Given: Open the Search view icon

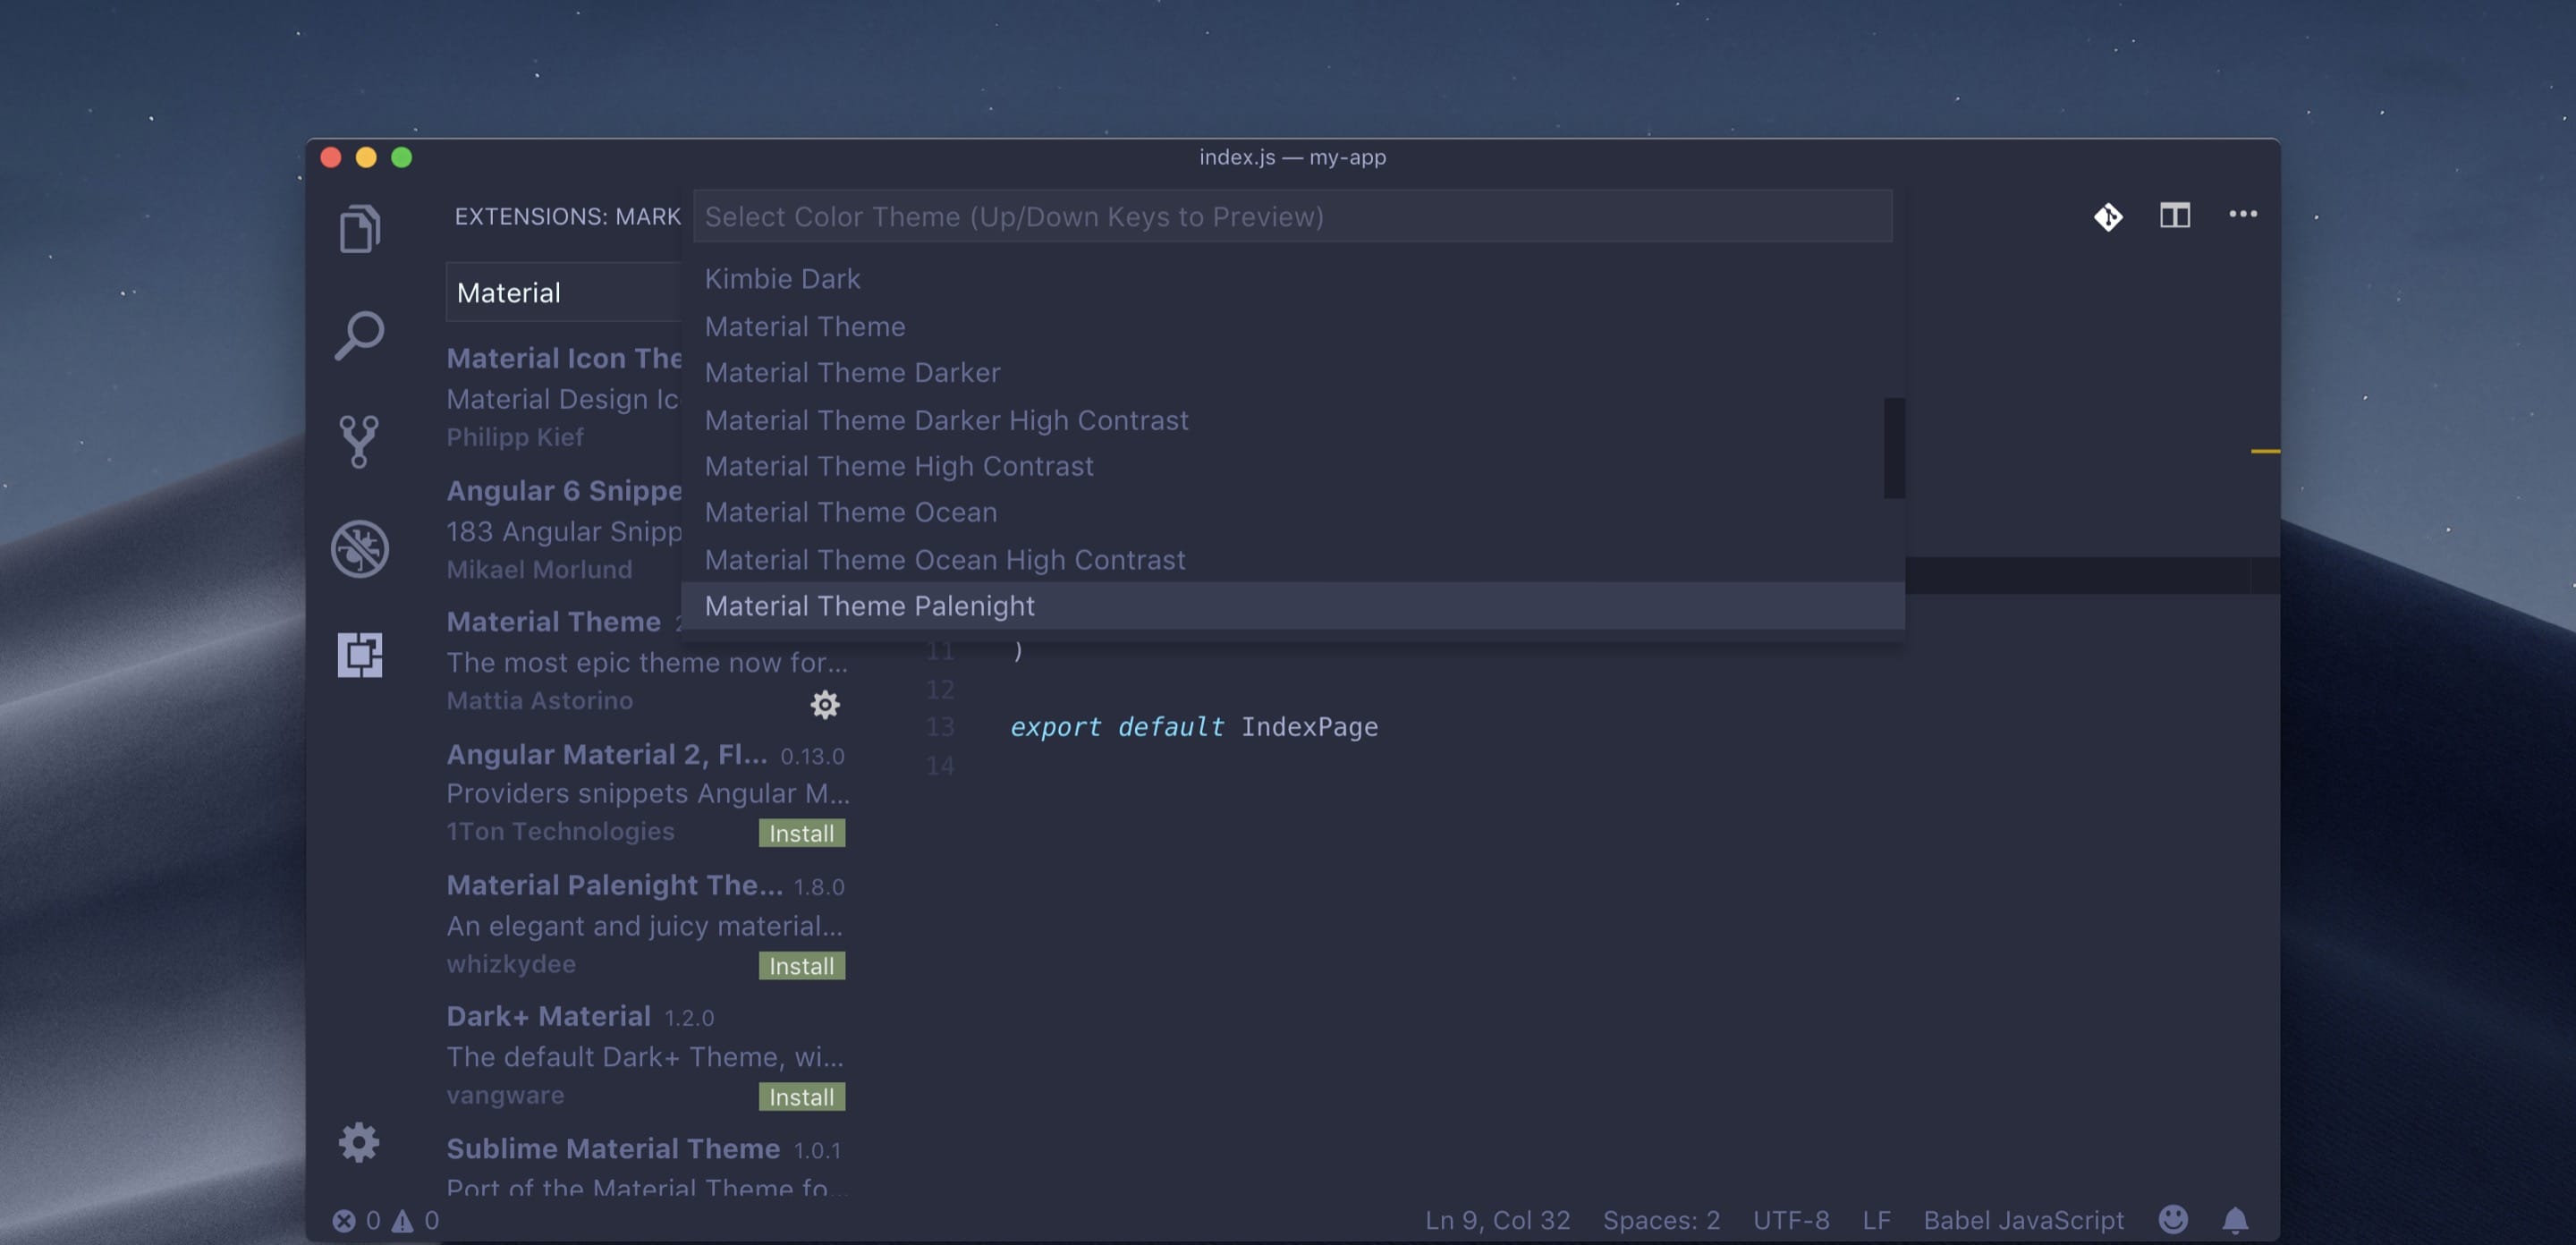Looking at the screenshot, I should (359, 336).
